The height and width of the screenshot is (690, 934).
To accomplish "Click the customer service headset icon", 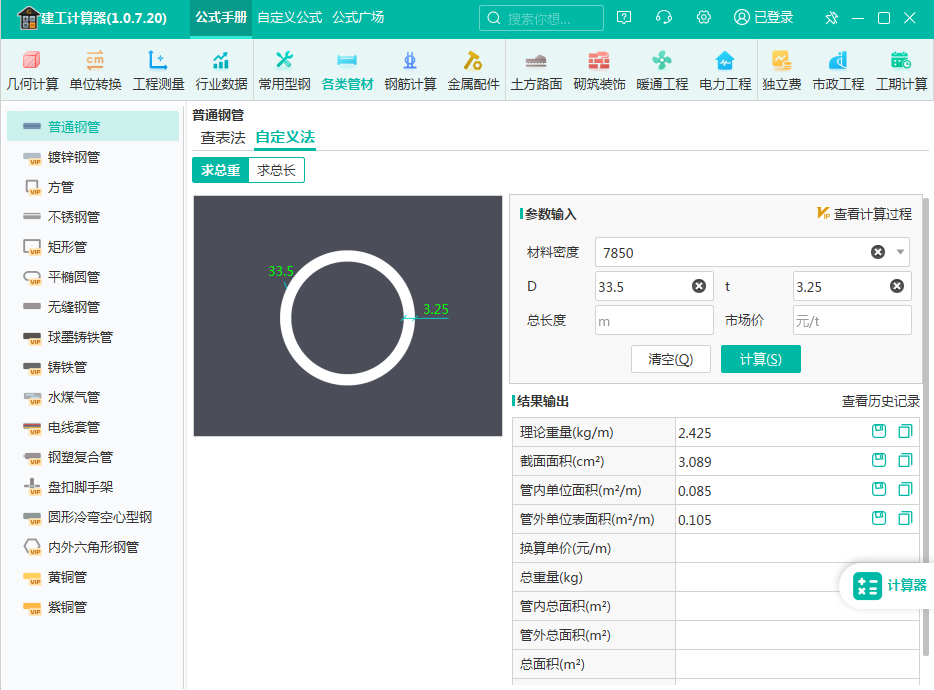I will click(664, 18).
